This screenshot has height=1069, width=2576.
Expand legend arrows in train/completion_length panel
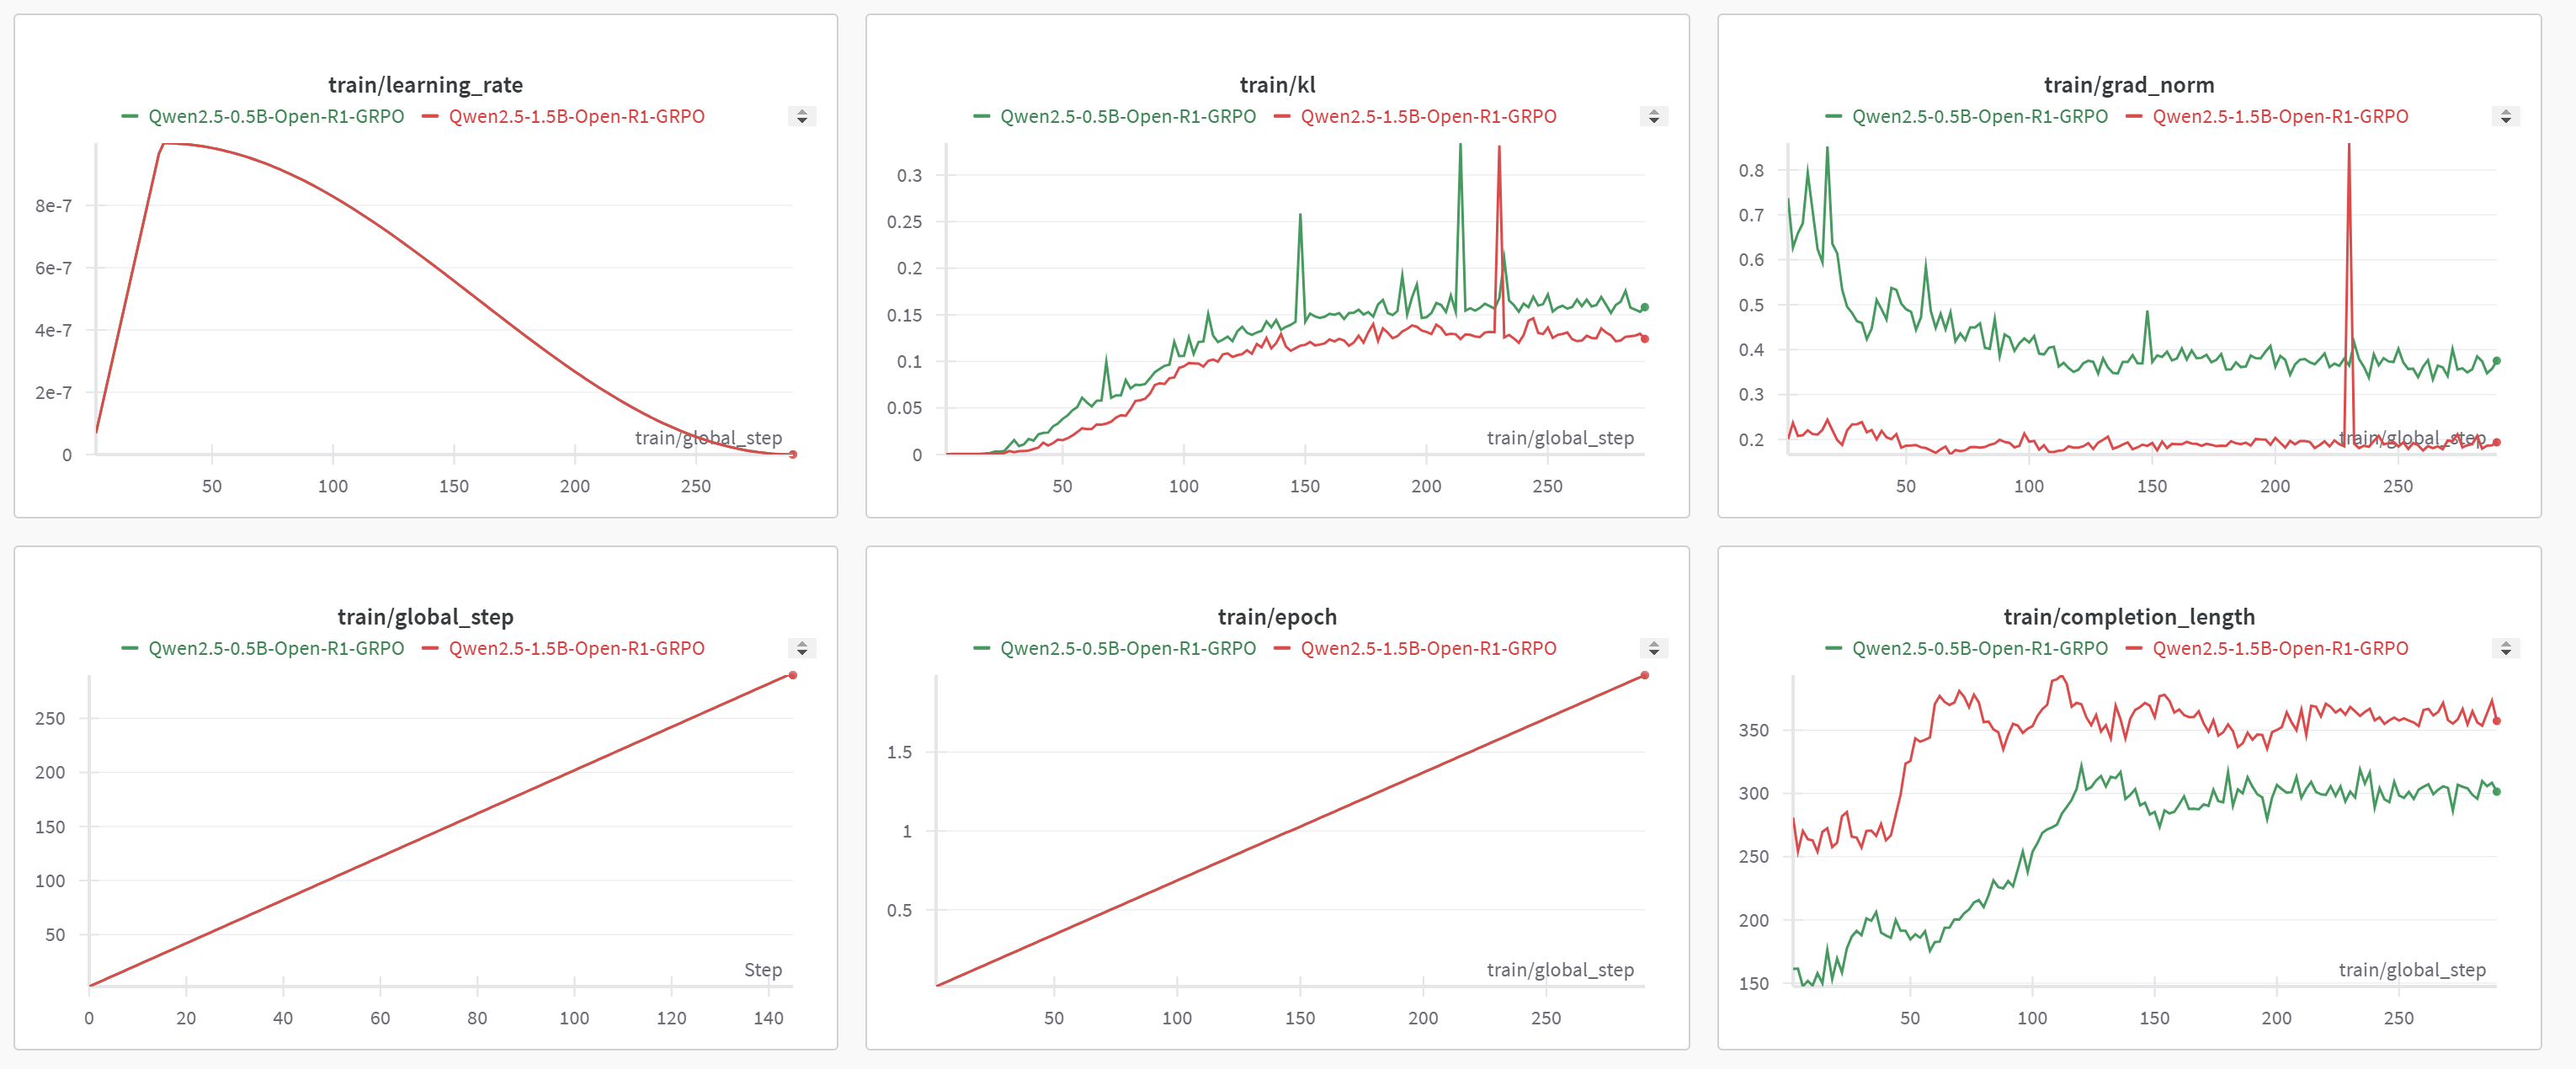tap(2506, 649)
